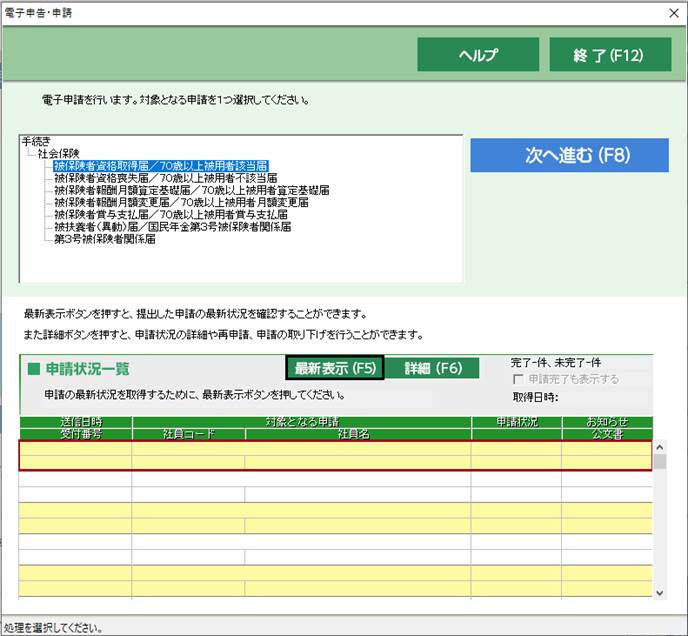Screen dimensions: 688x636
Task: Open the ヘルプ help button
Action: point(478,54)
